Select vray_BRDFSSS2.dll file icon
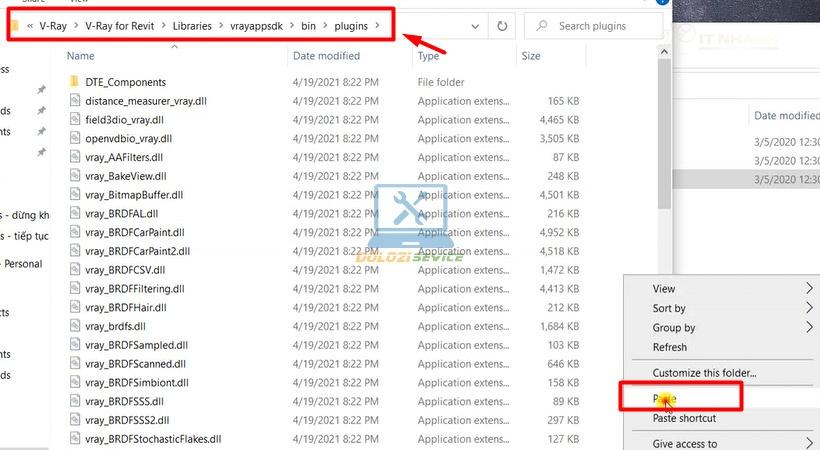This screenshot has width=820, height=450. pos(75,420)
